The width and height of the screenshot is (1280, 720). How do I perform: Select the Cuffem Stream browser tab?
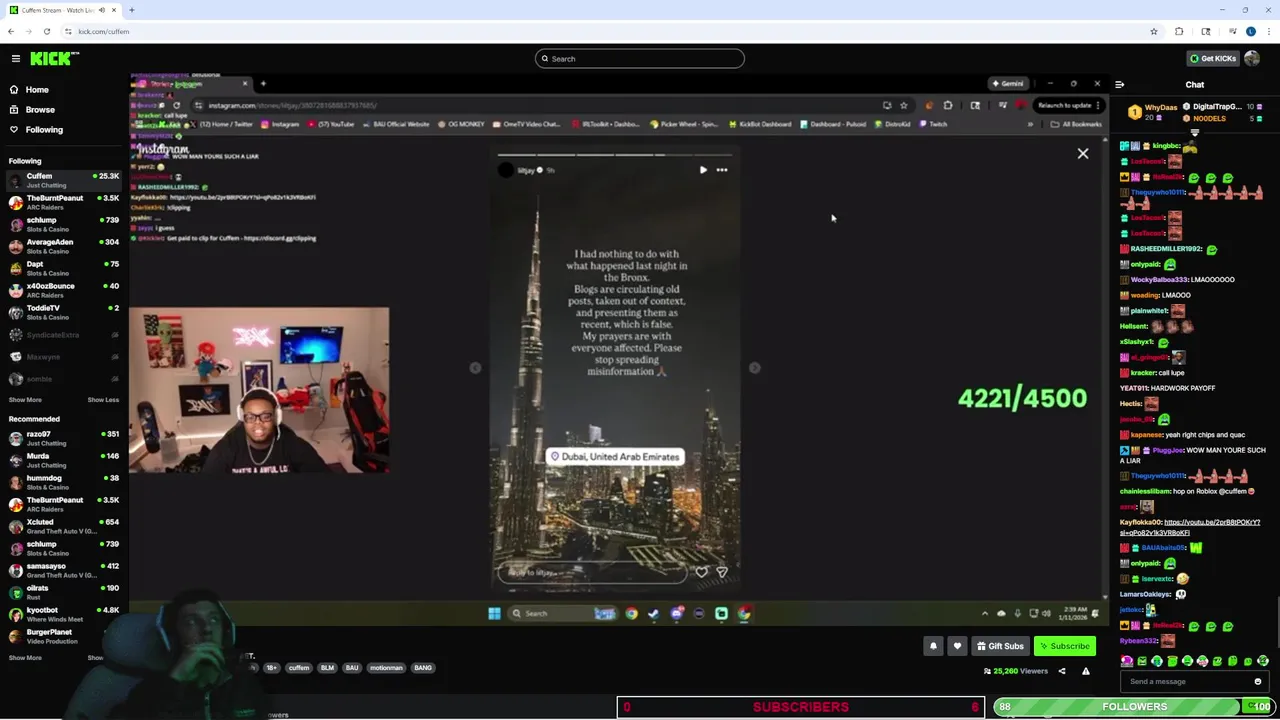62,10
